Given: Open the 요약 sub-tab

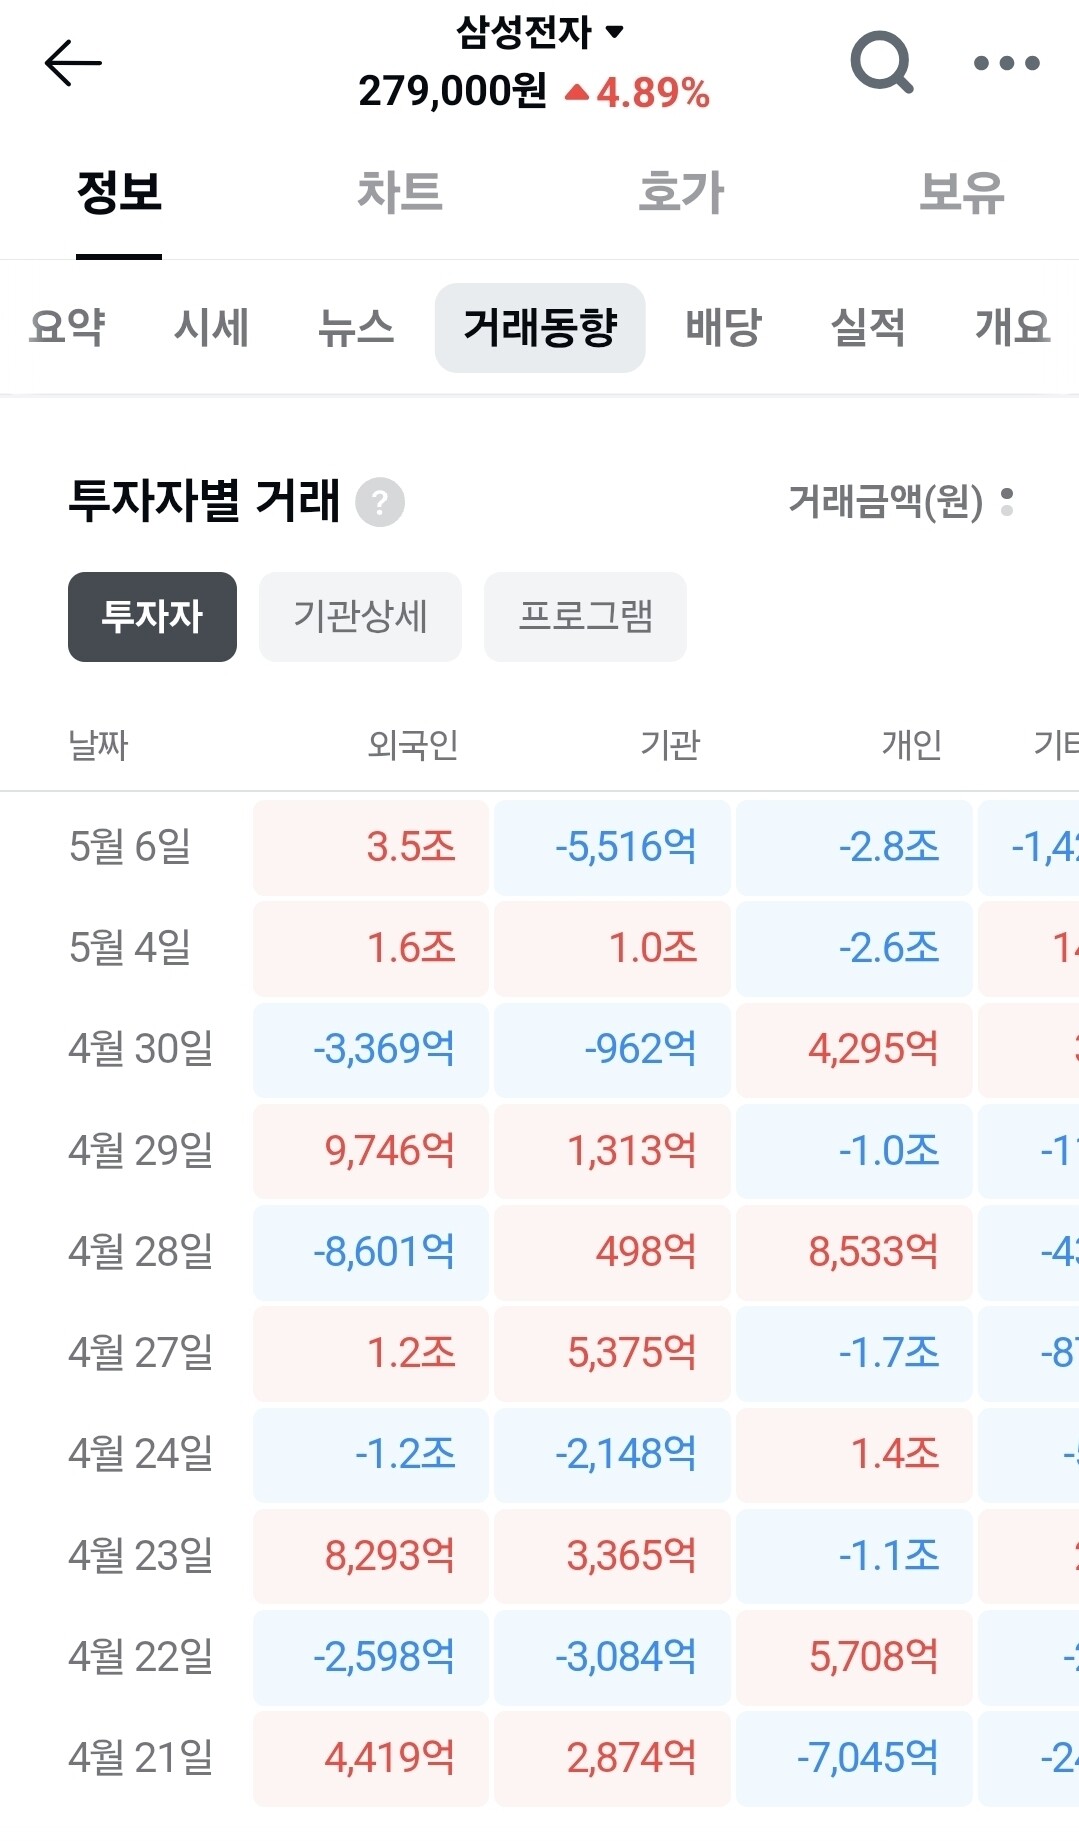Looking at the screenshot, I should [x=67, y=327].
